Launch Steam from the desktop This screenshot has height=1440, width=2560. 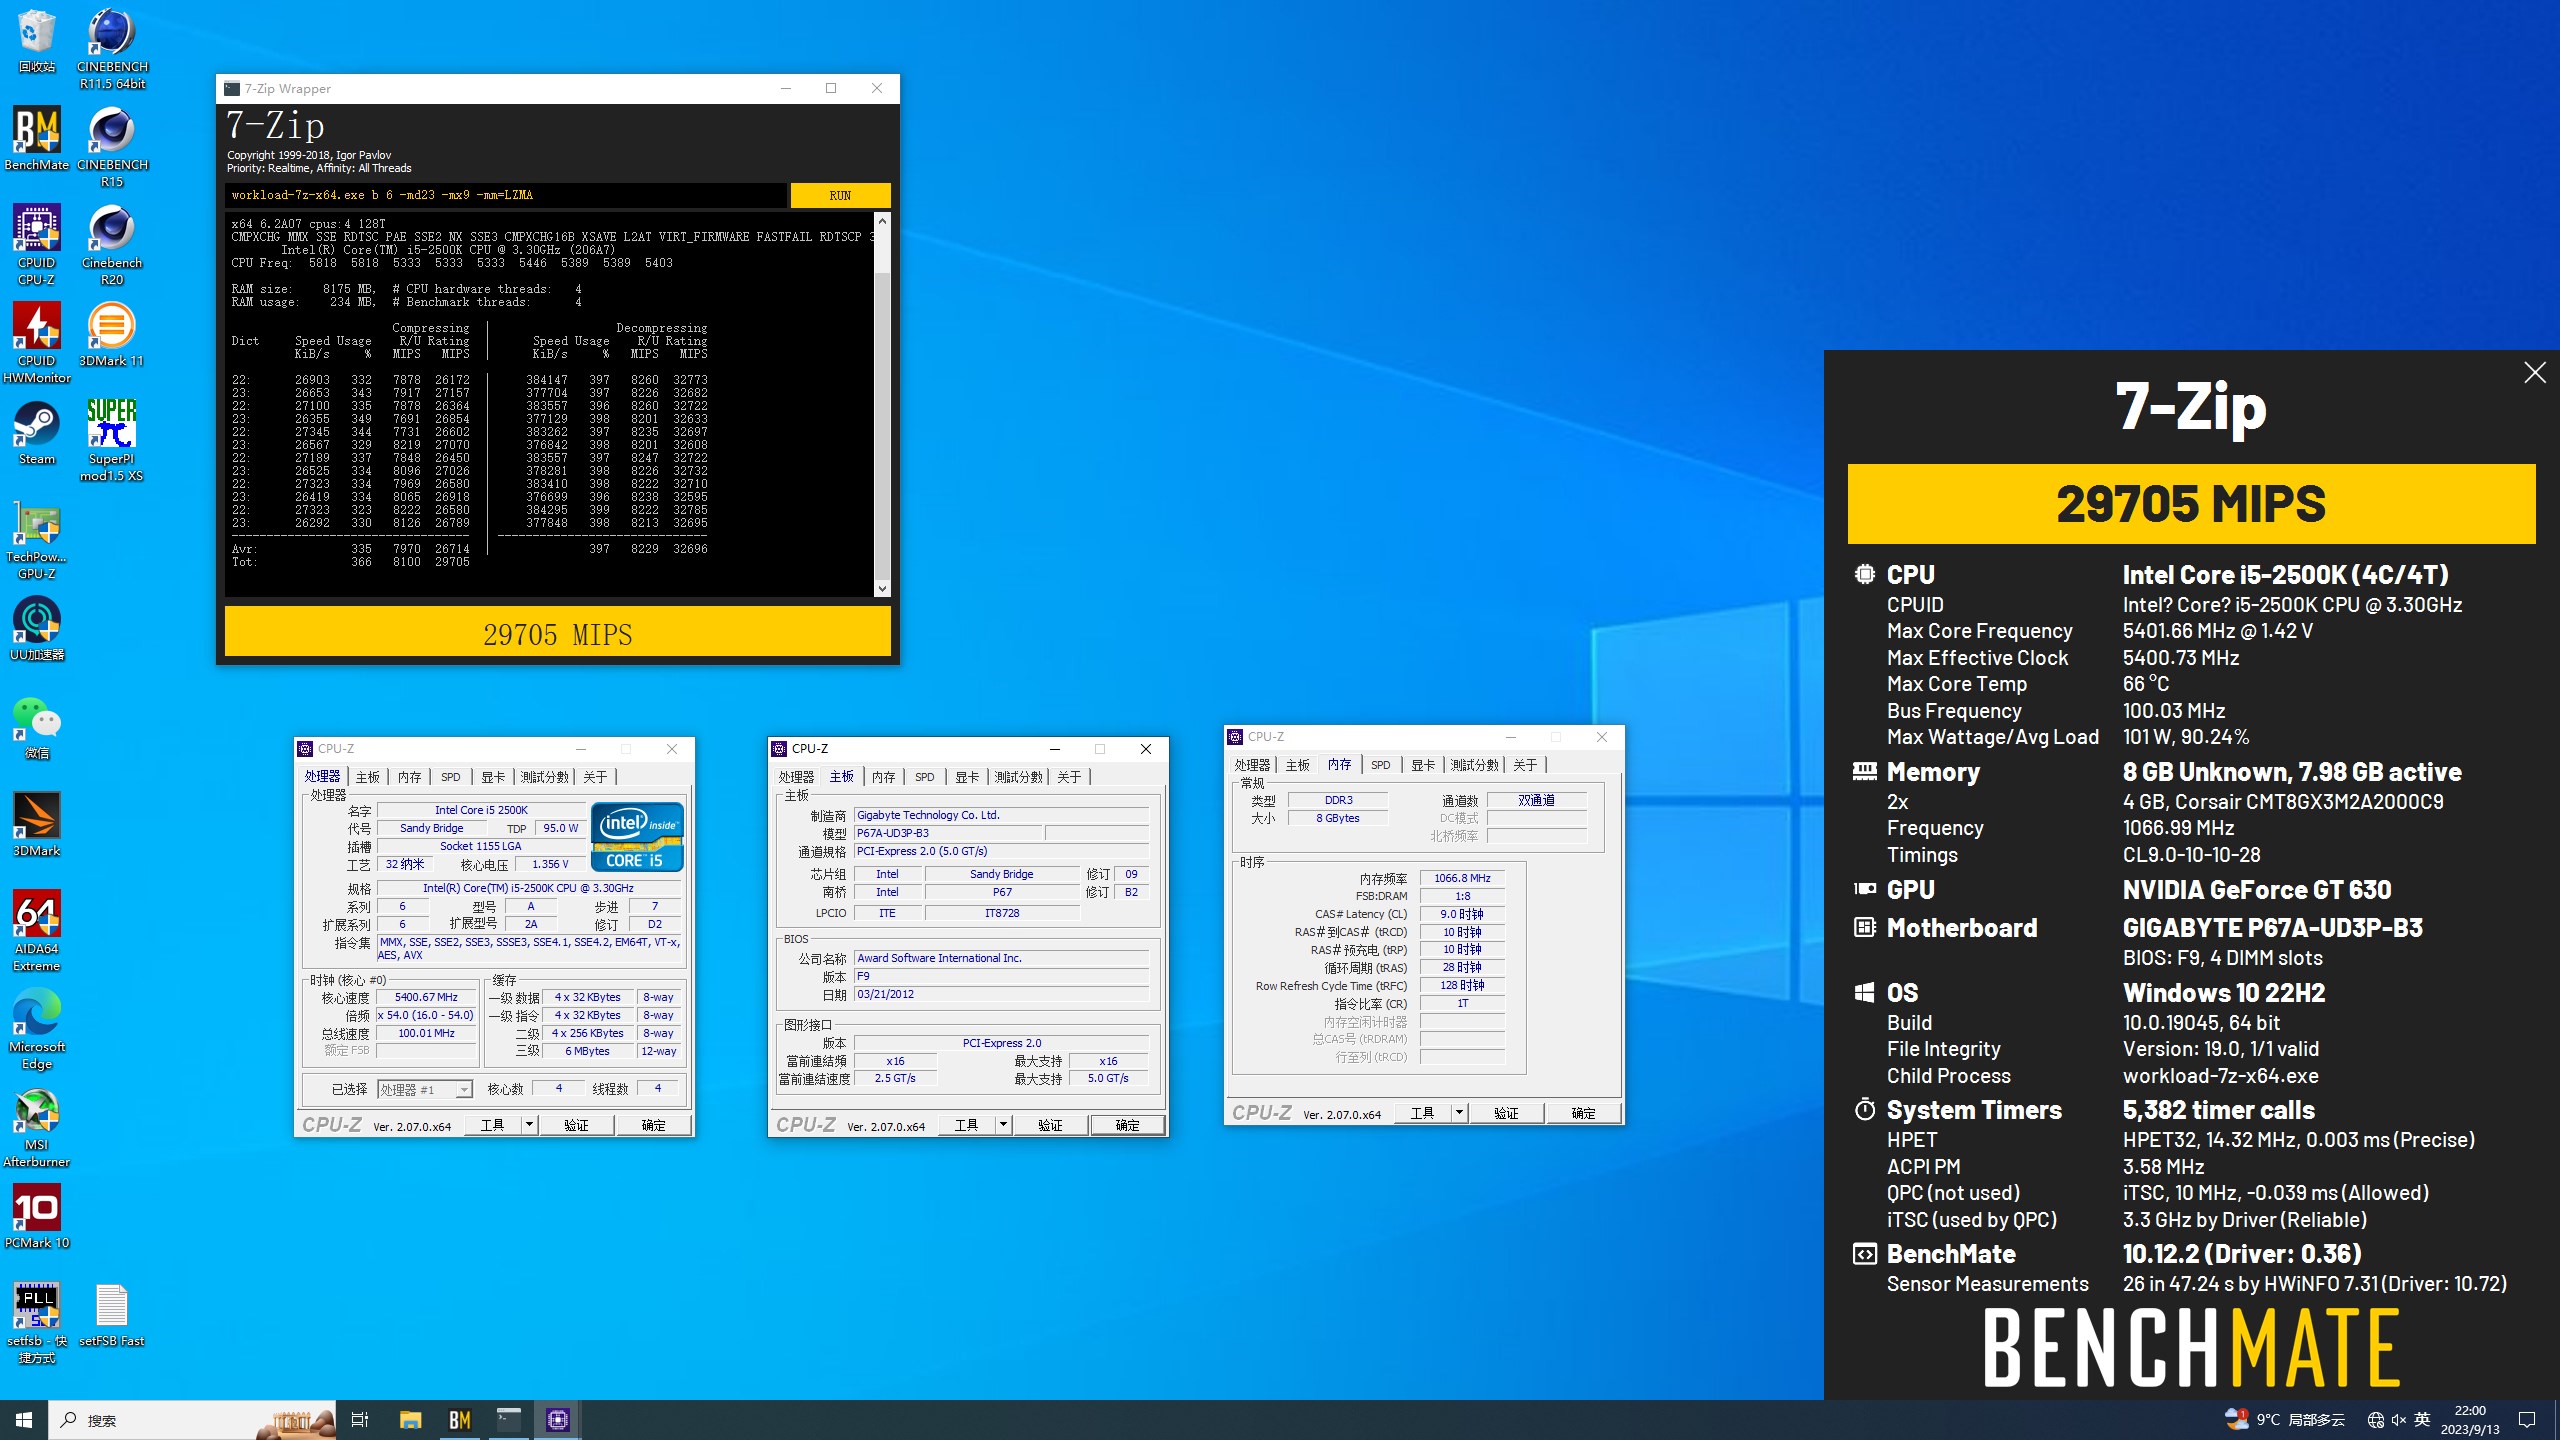[x=37, y=433]
